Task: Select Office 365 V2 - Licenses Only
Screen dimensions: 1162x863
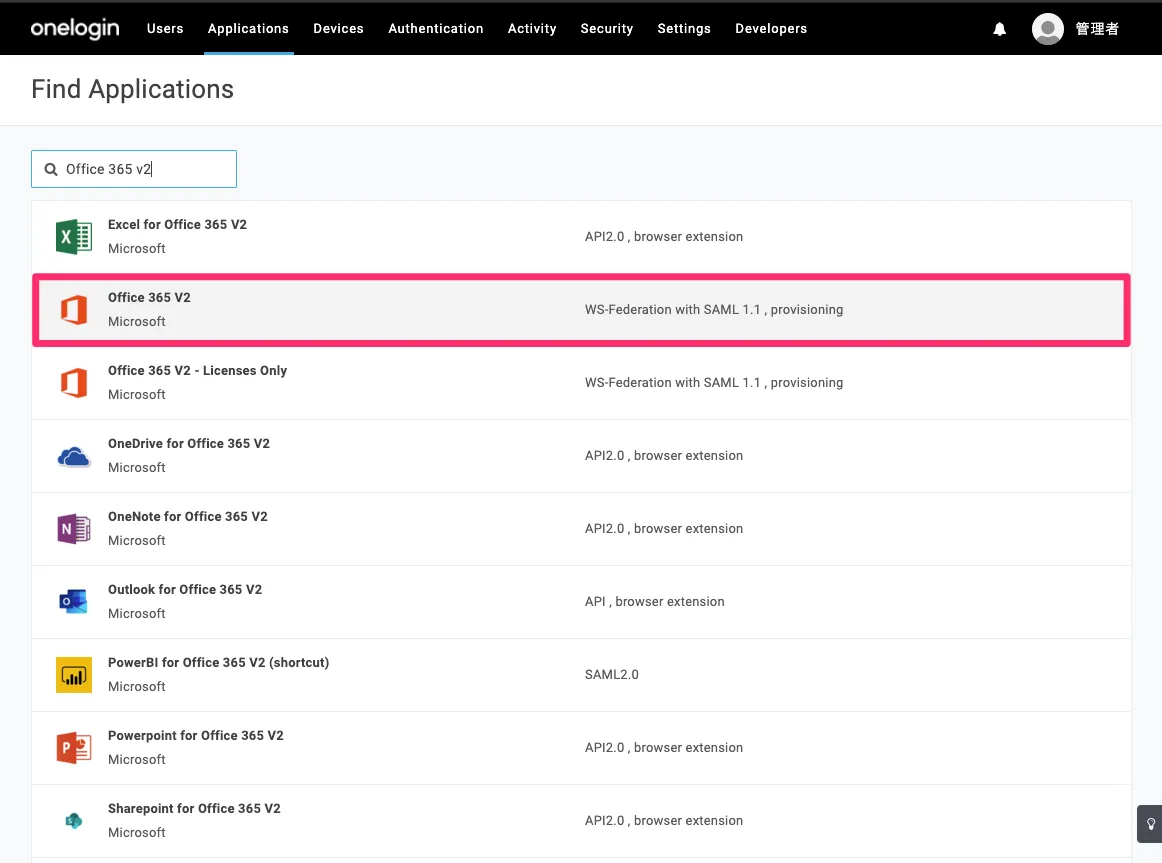Action: click(x=197, y=371)
